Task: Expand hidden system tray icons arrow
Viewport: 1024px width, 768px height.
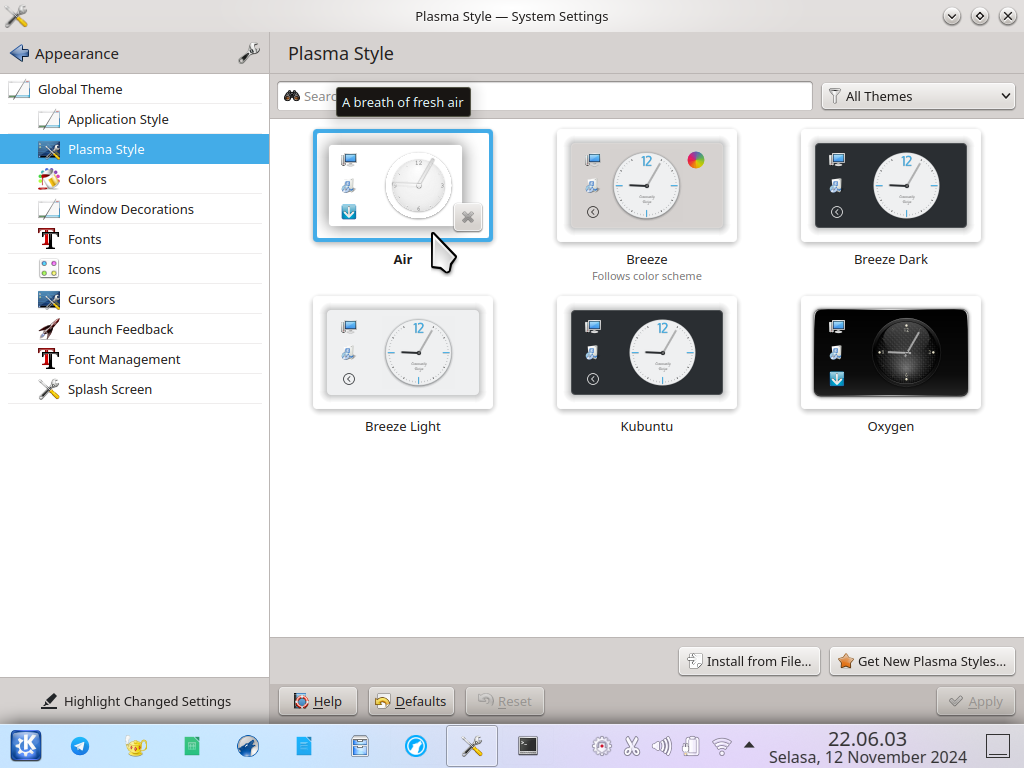Action: tap(749, 744)
